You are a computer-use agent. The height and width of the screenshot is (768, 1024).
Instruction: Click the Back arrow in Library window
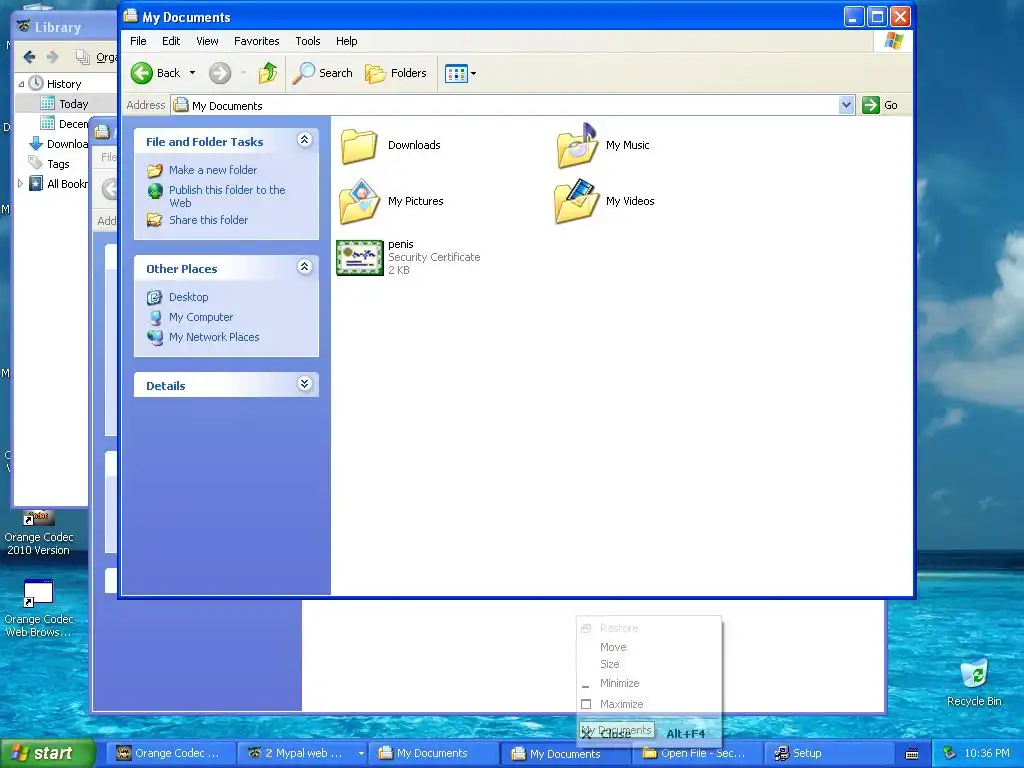tap(29, 57)
